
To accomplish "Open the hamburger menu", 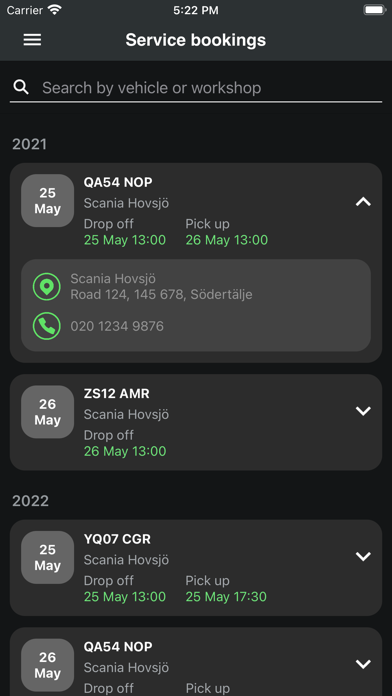I will [32, 40].
